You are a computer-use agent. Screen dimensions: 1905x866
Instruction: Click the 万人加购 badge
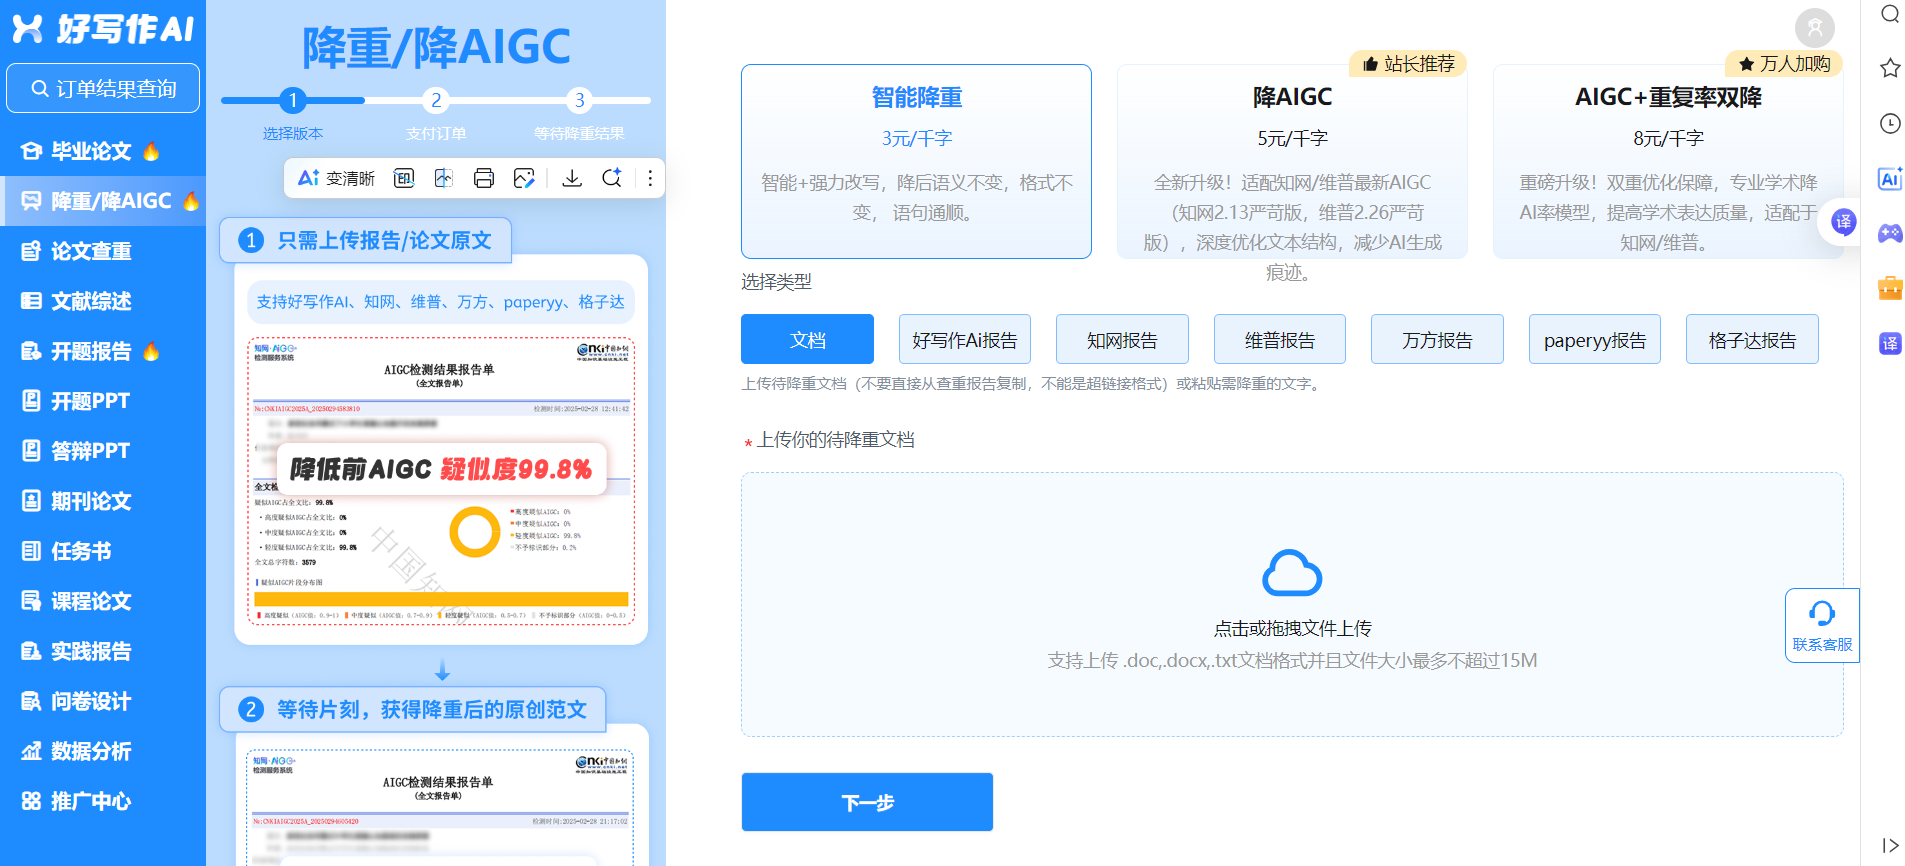(x=1784, y=64)
